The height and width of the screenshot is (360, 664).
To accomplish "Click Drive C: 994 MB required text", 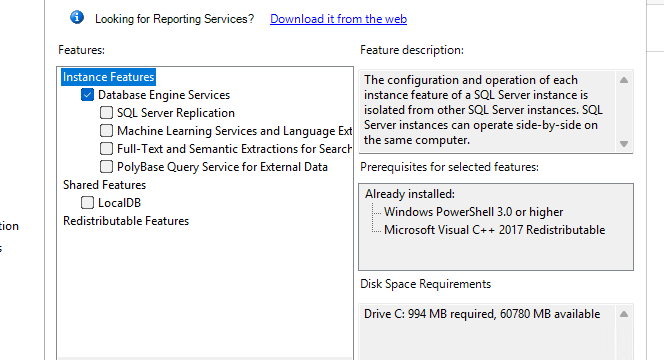I will [482, 314].
